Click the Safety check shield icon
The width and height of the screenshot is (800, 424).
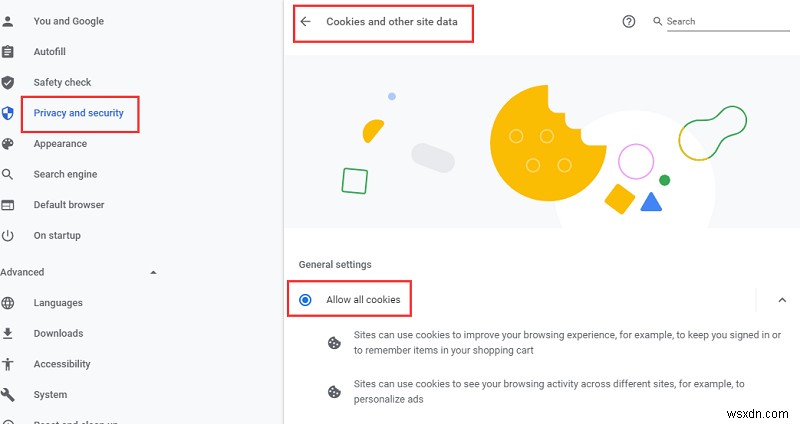click(x=8, y=83)
